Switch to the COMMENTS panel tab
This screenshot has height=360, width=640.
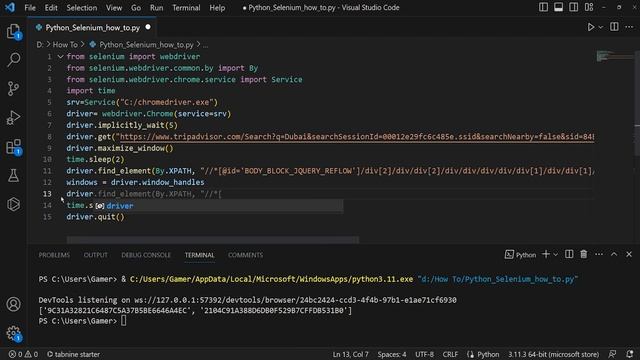[x=245, y=255]
